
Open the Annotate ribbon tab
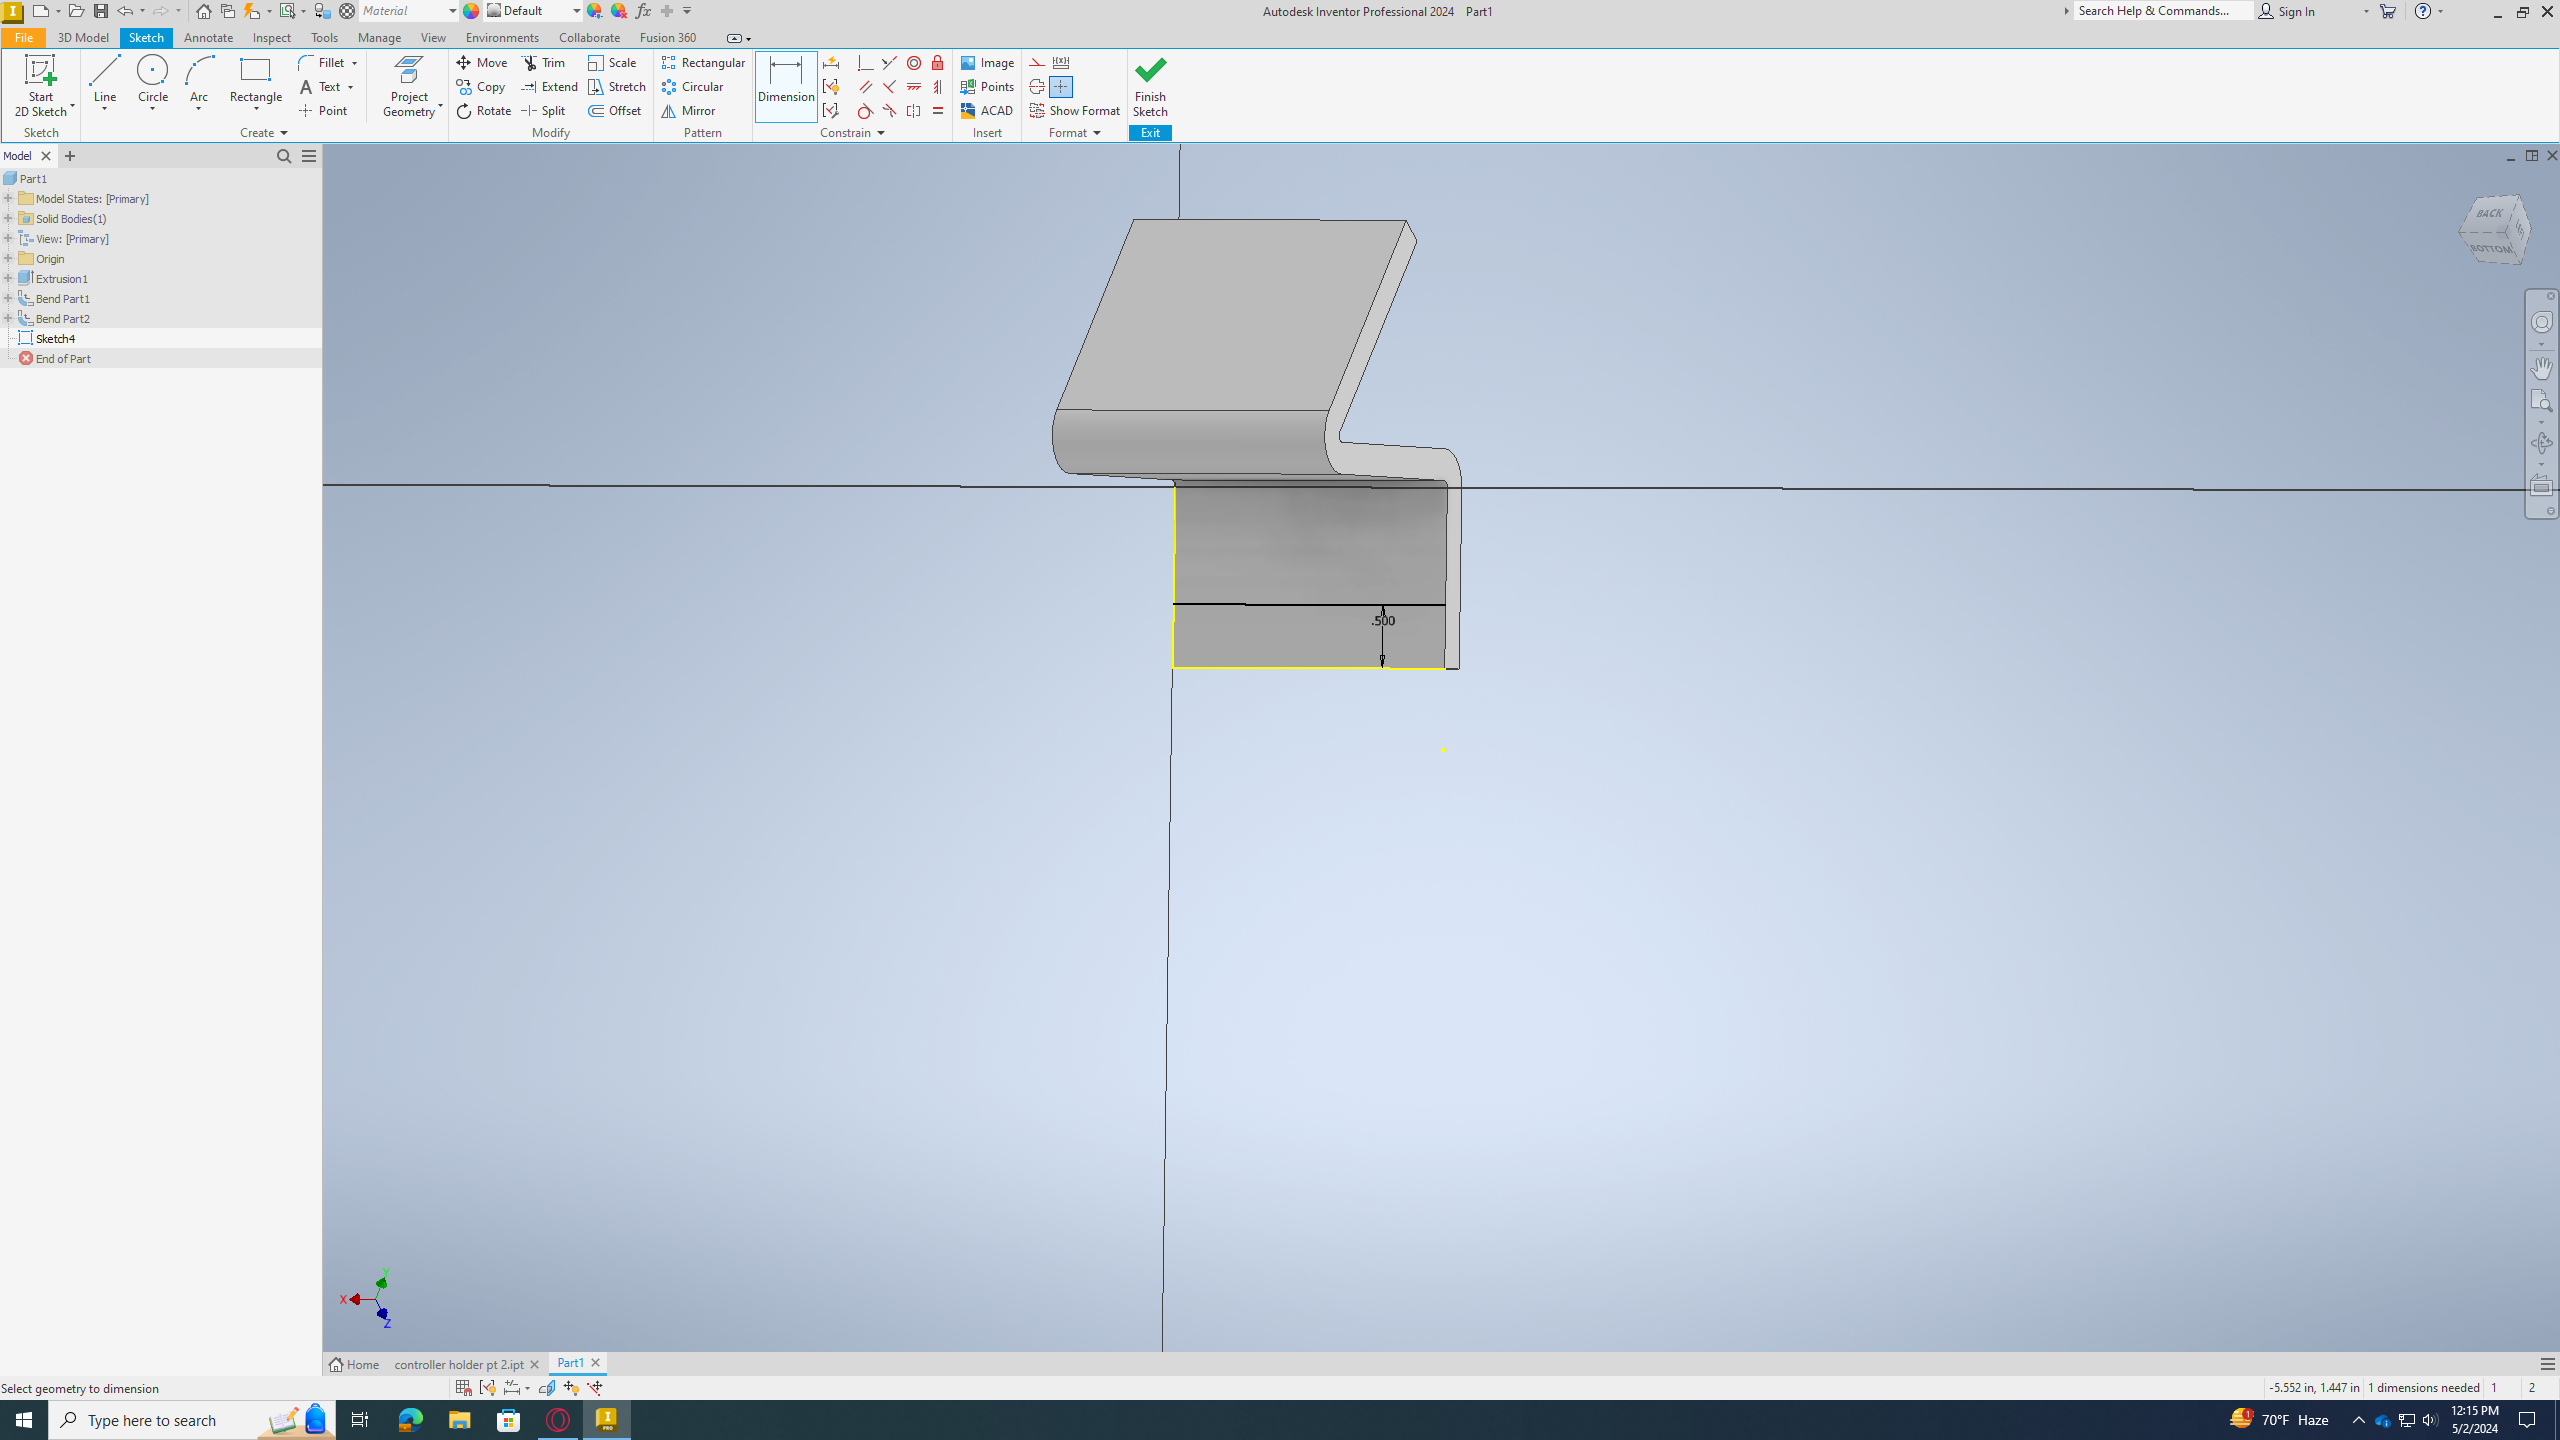tap(208, 37)
